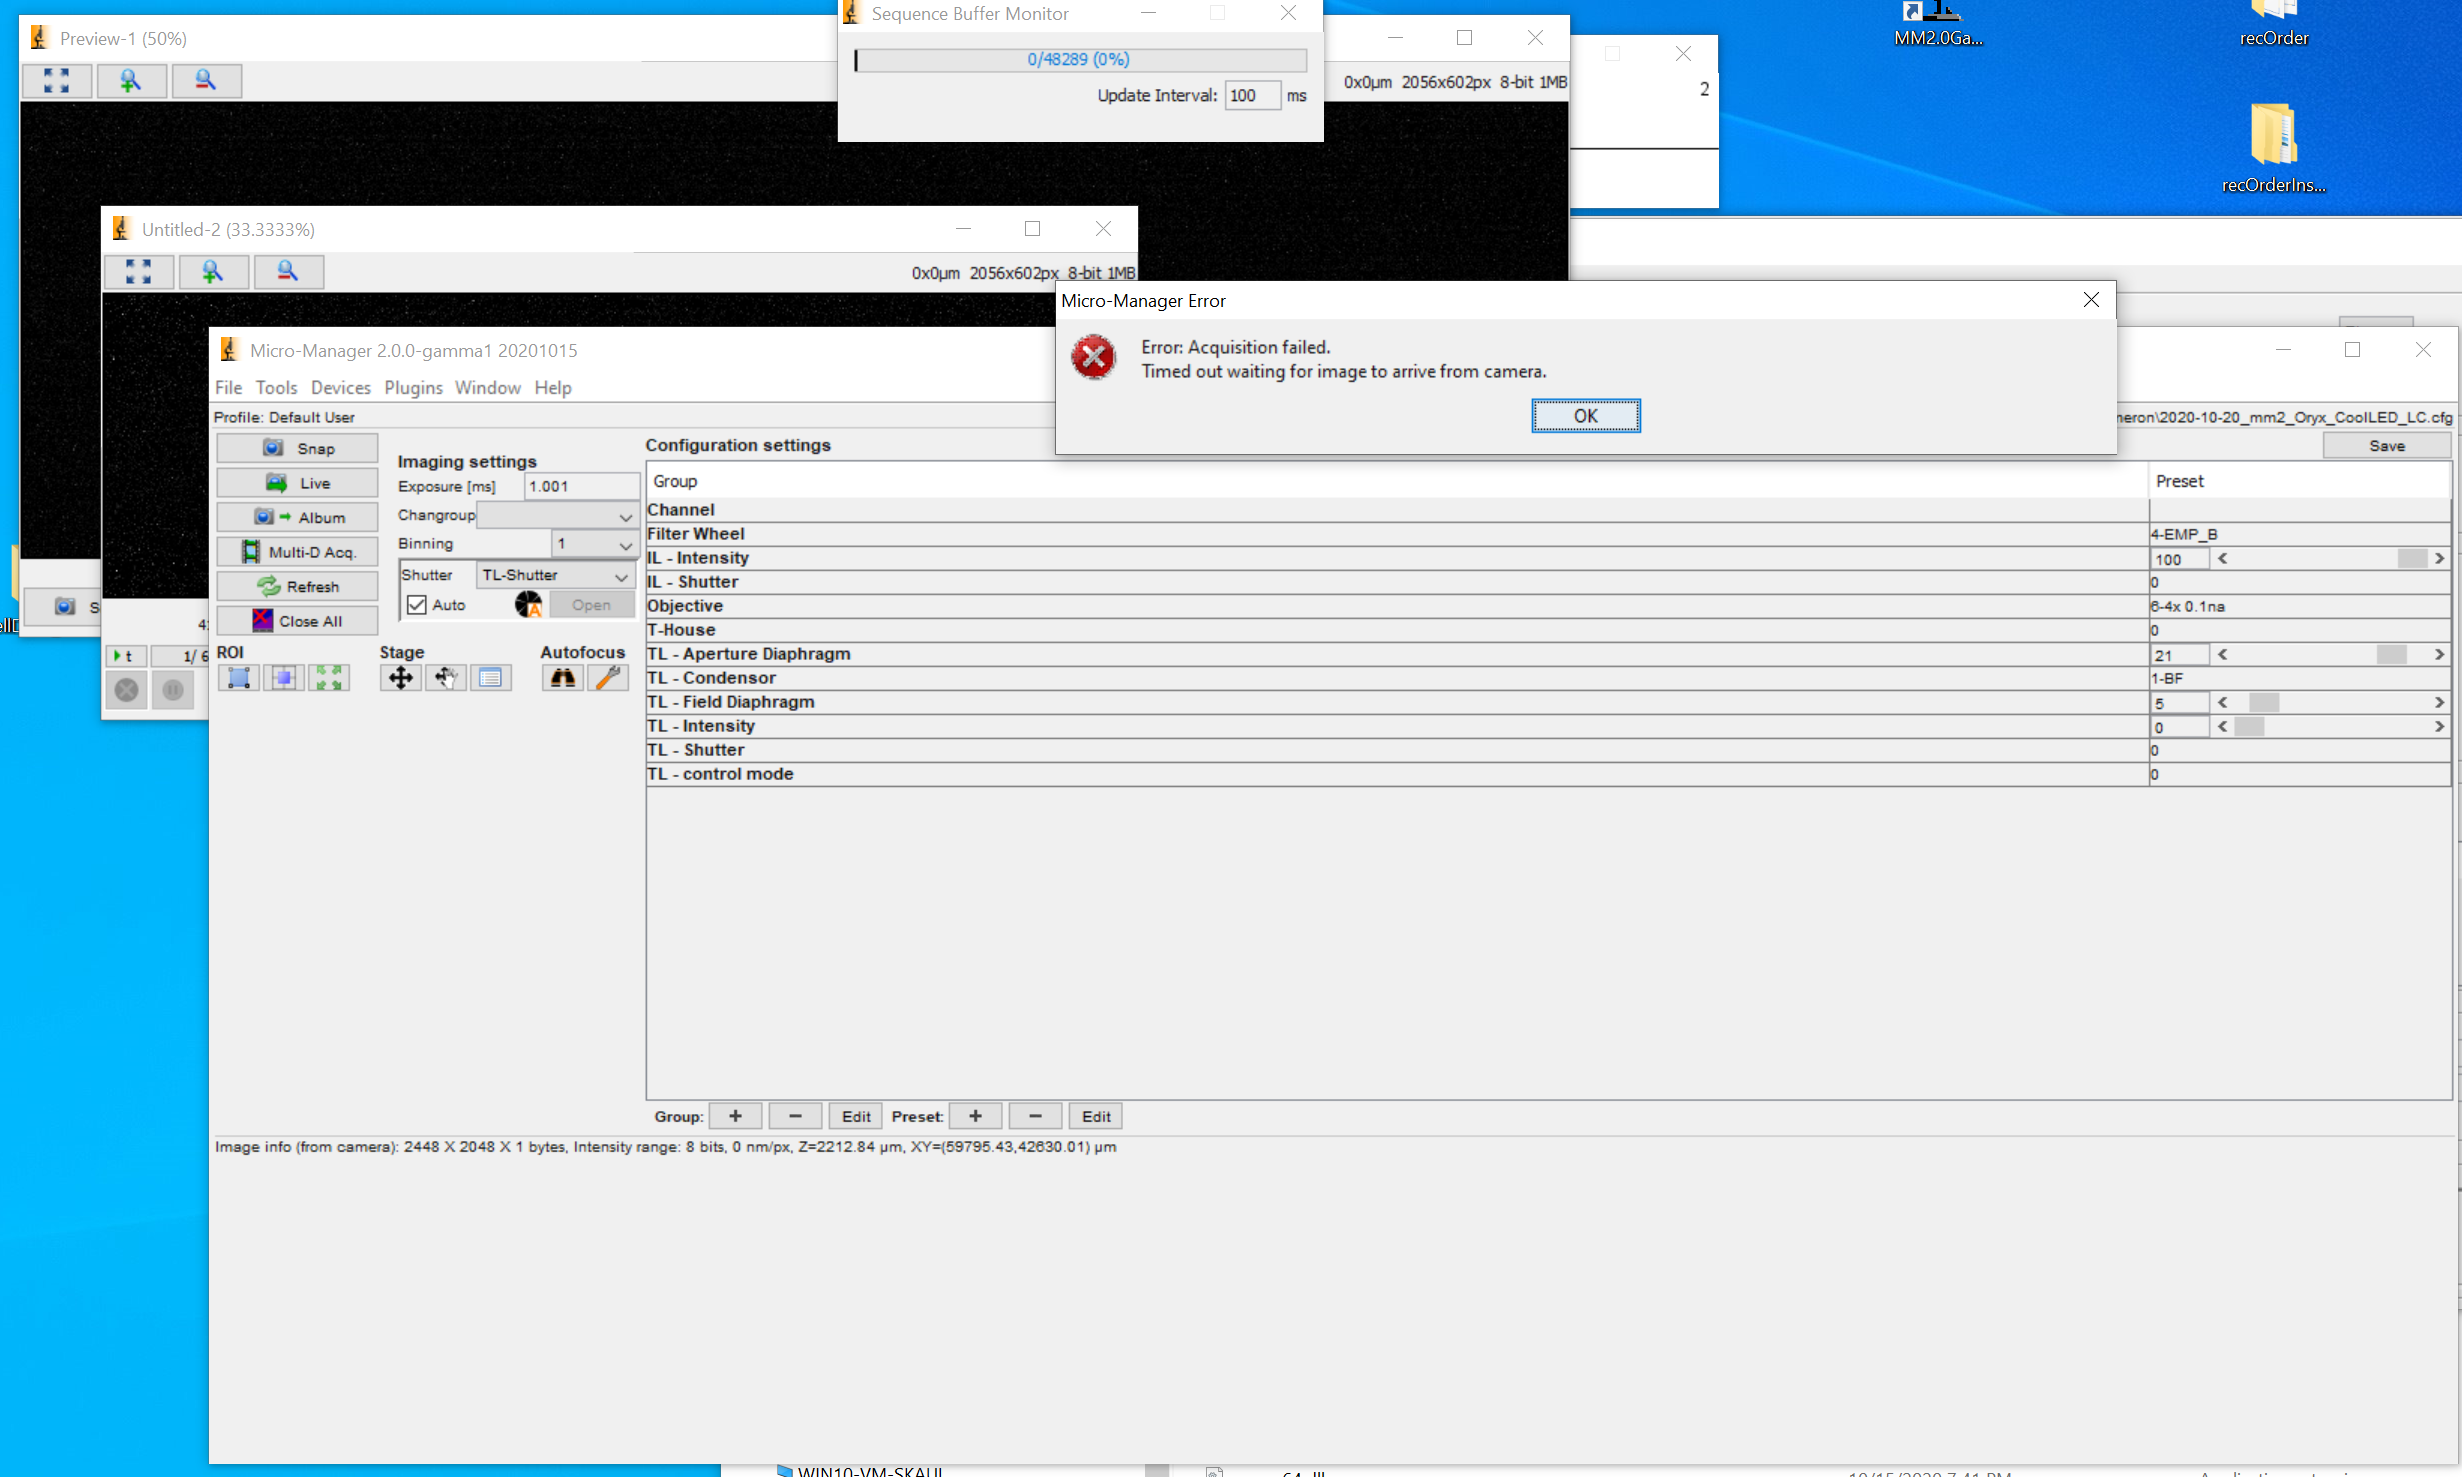Click full-screen icon in Preview-1 window
The image size is (2462, 1477).
[x=57, y=81]
